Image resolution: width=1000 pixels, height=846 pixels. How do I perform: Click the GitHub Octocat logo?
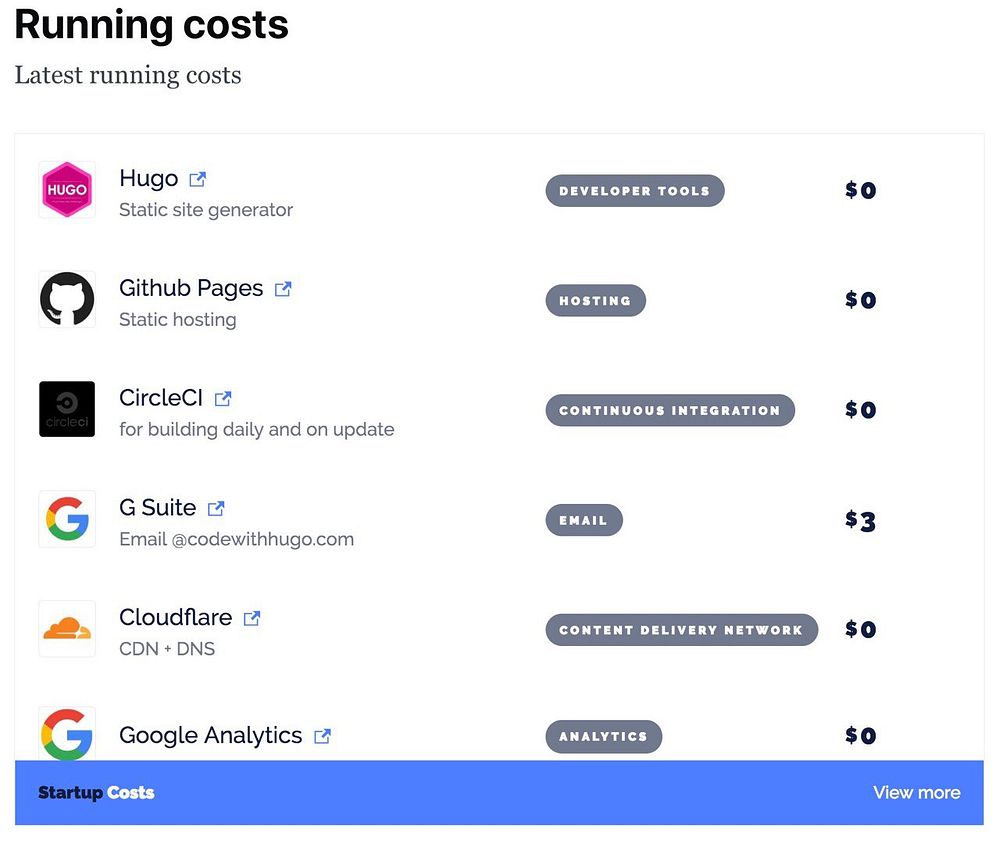pyautogui.click(x=67, y=299)
